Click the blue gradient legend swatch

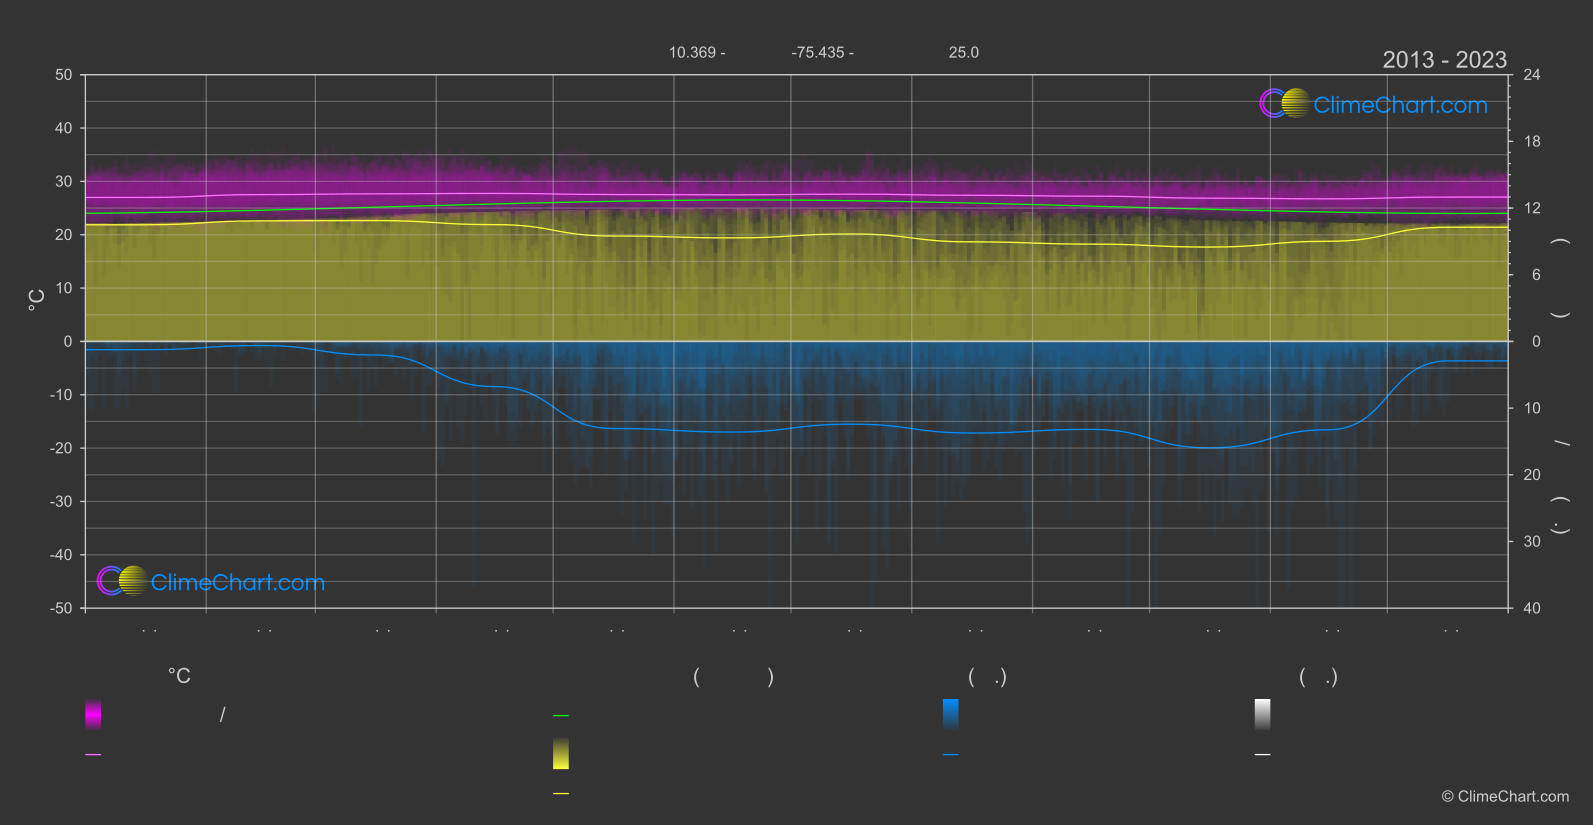[950, 714]
